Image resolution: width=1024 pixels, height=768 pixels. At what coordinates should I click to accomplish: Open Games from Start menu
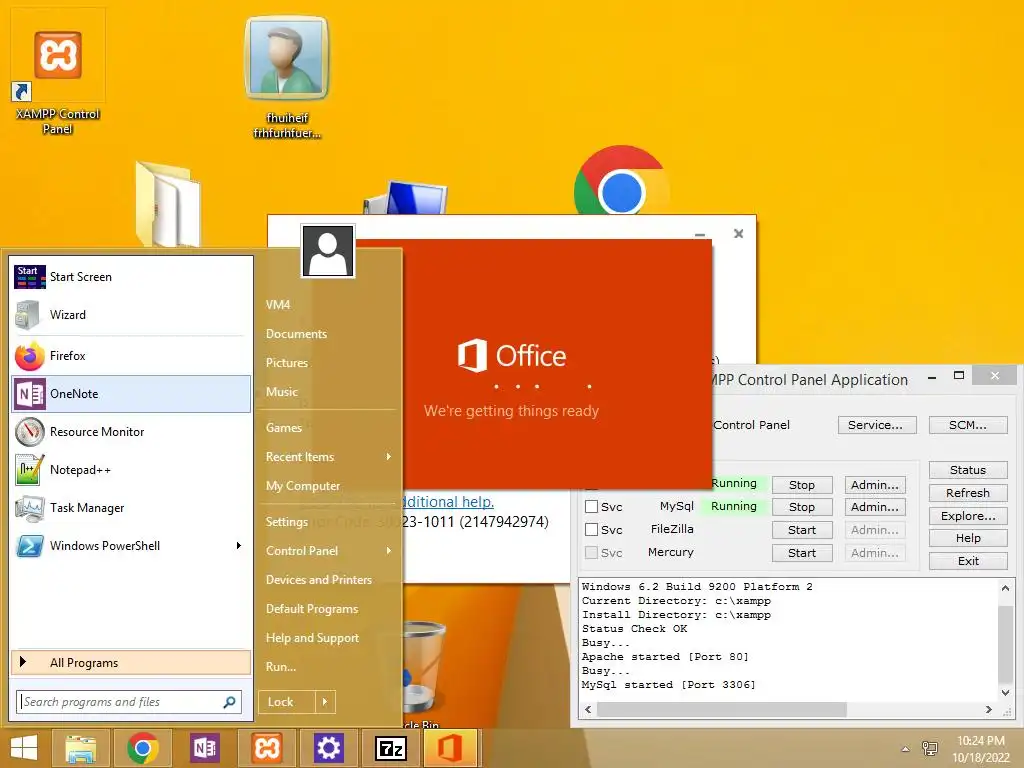tap(284, 428)
